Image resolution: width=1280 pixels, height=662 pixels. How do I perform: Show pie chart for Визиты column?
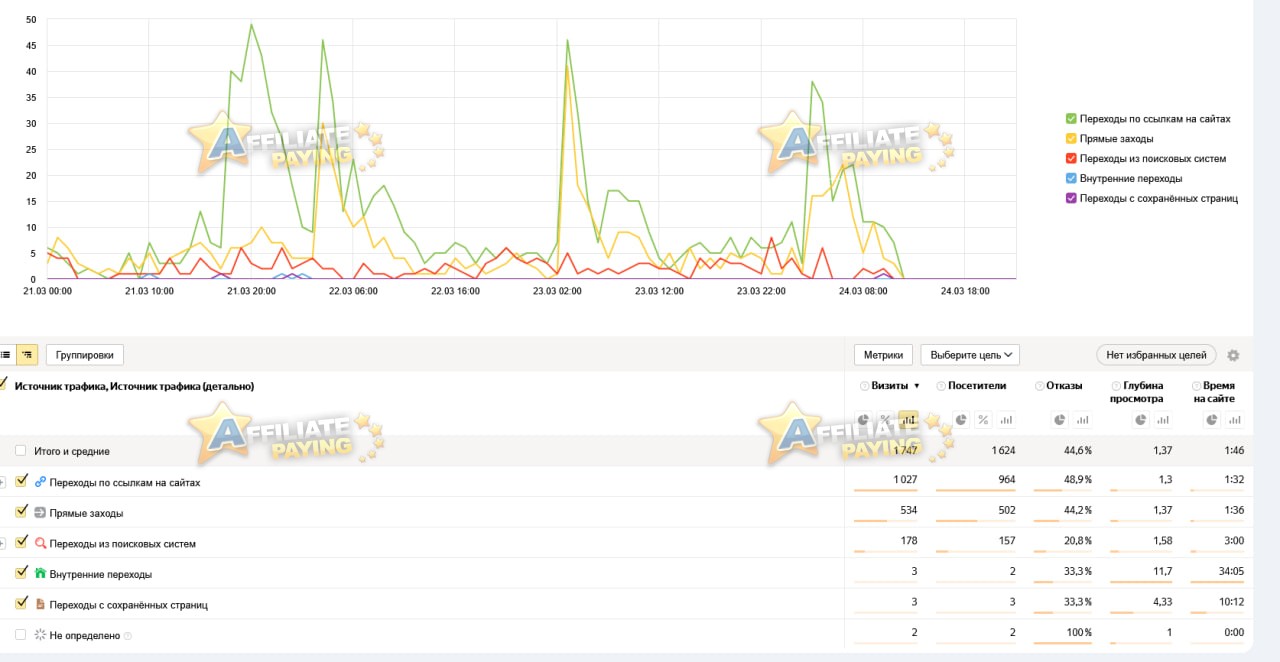[x=865, y=420]
